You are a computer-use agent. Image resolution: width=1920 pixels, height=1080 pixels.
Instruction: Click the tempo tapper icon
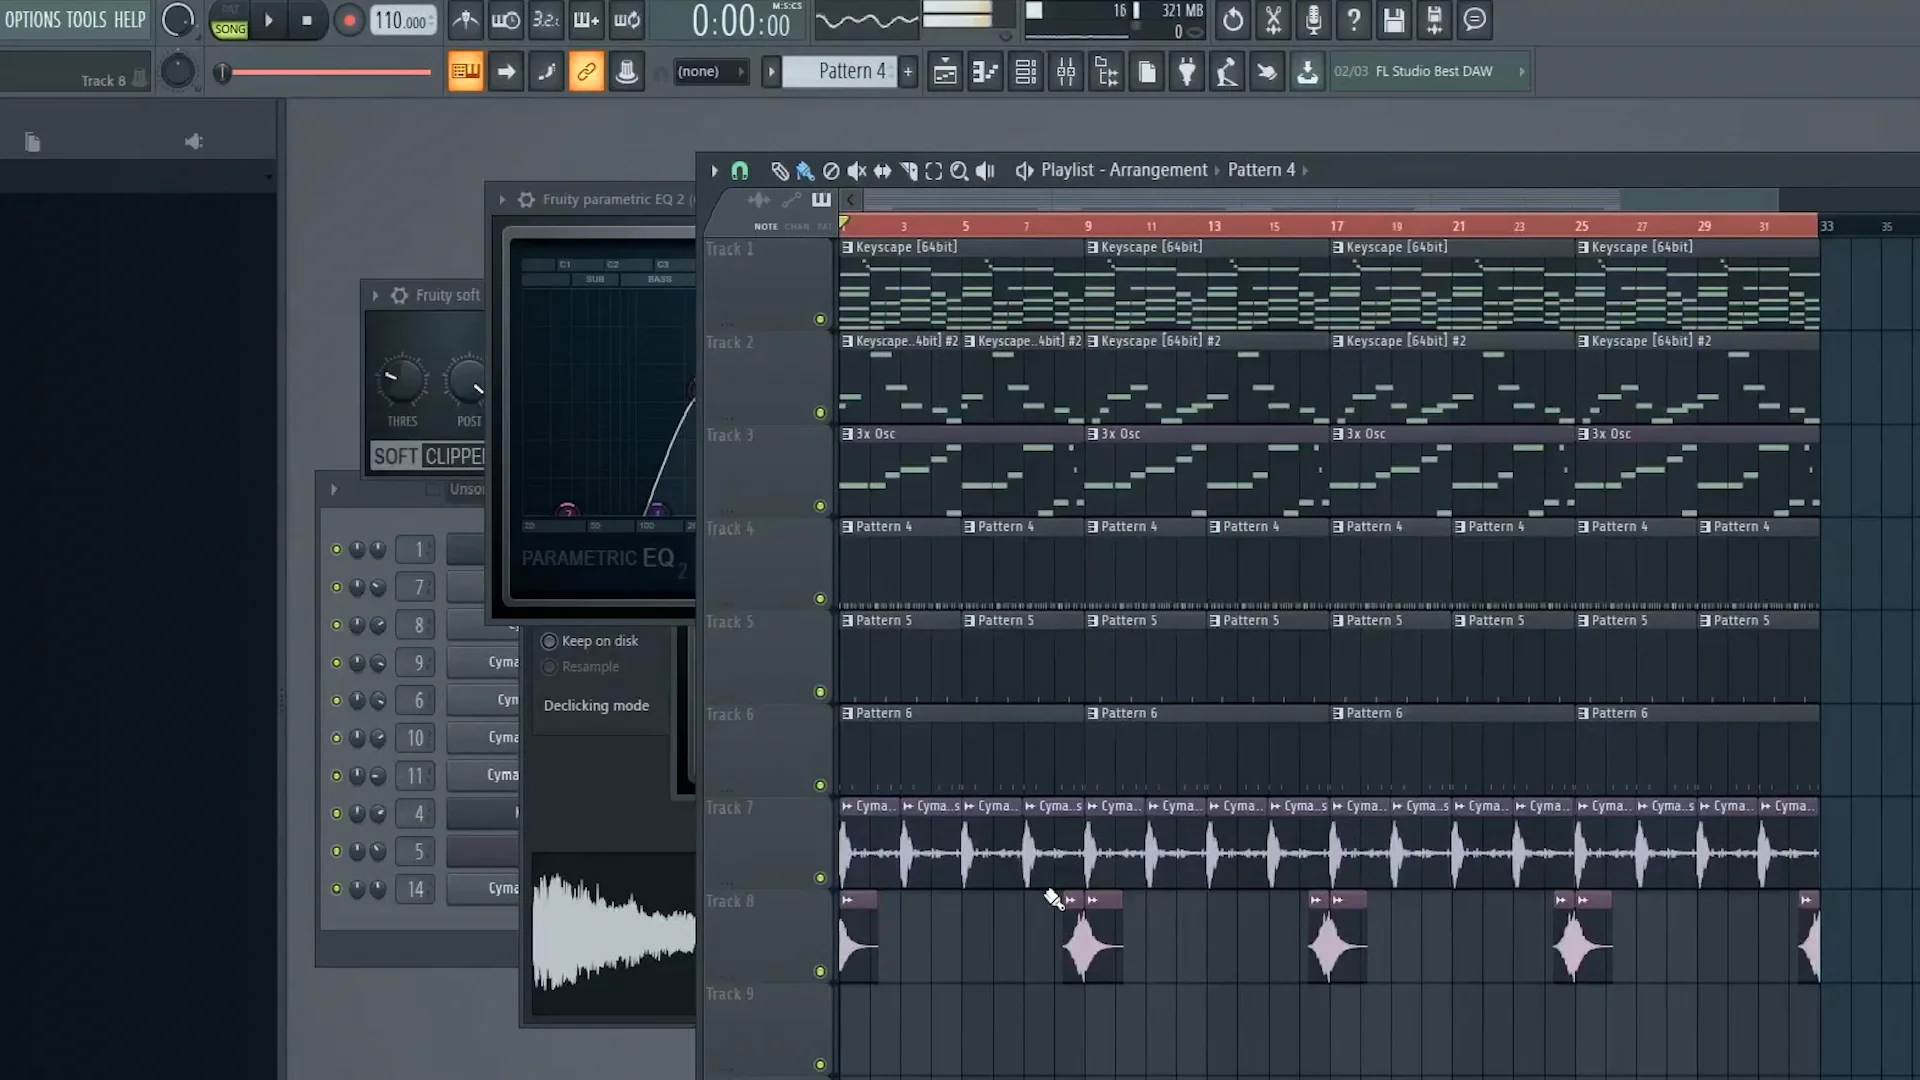[1227, 71]
